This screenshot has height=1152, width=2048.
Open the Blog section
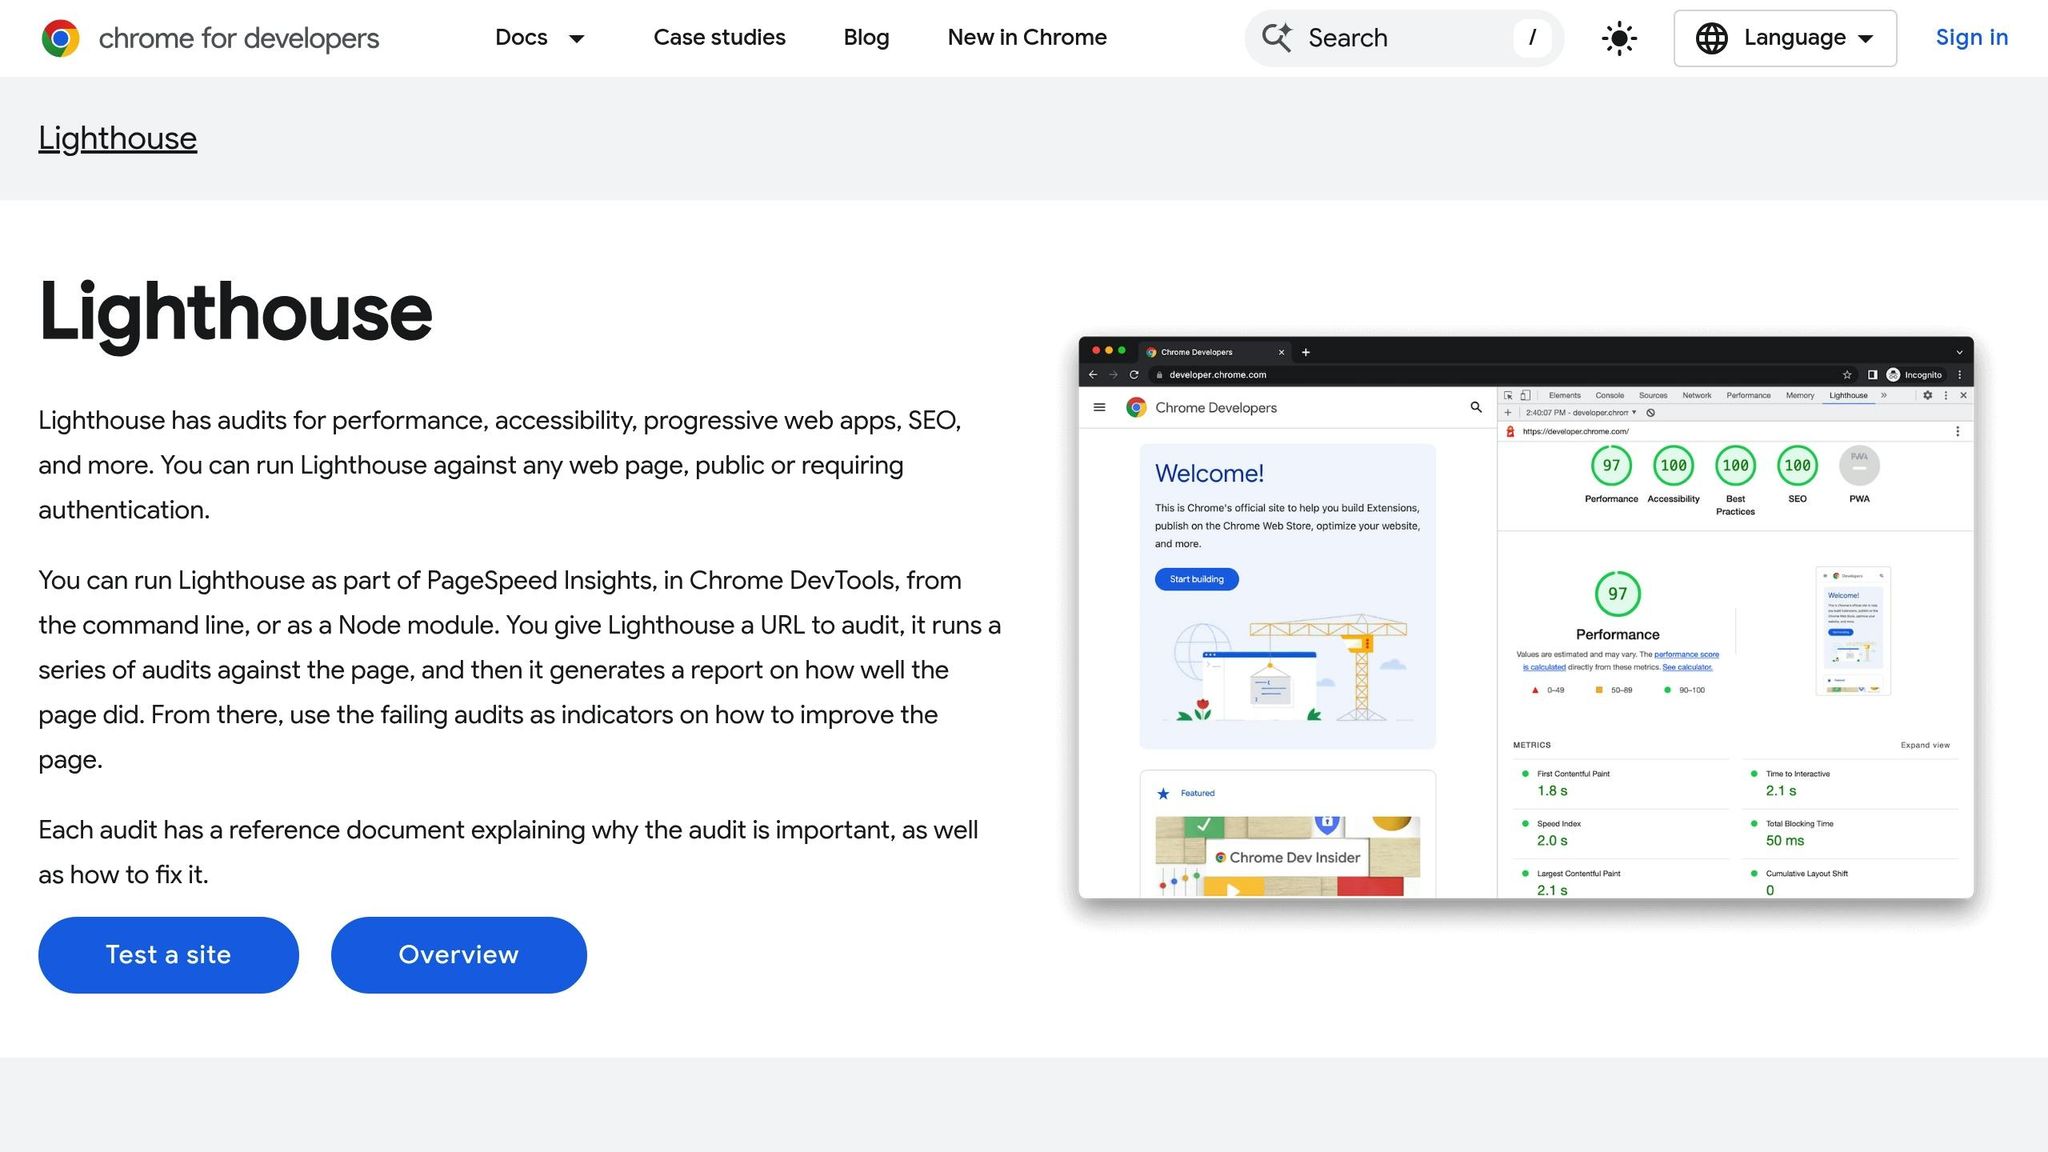point(866,38)
